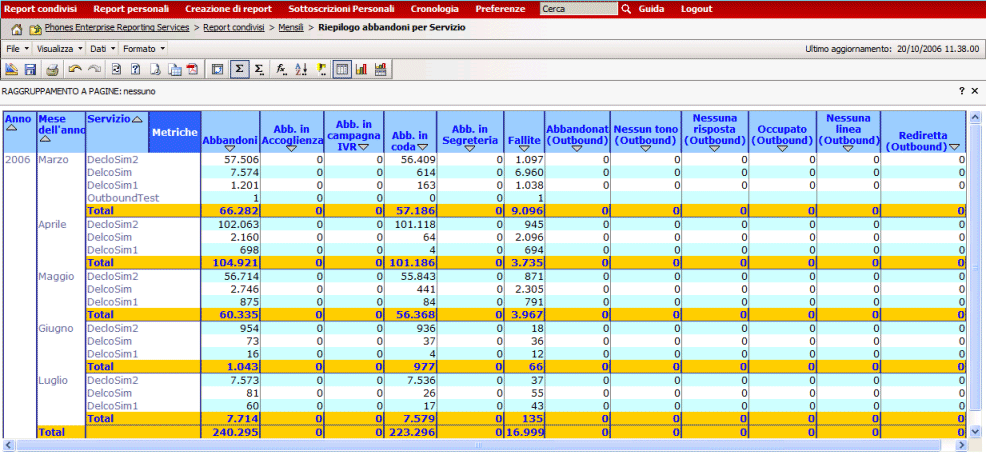The image size is (986, 455).
Task: Open the Visualizza dropdown menu
Action: pyautogui.click(x=60, y=48)
